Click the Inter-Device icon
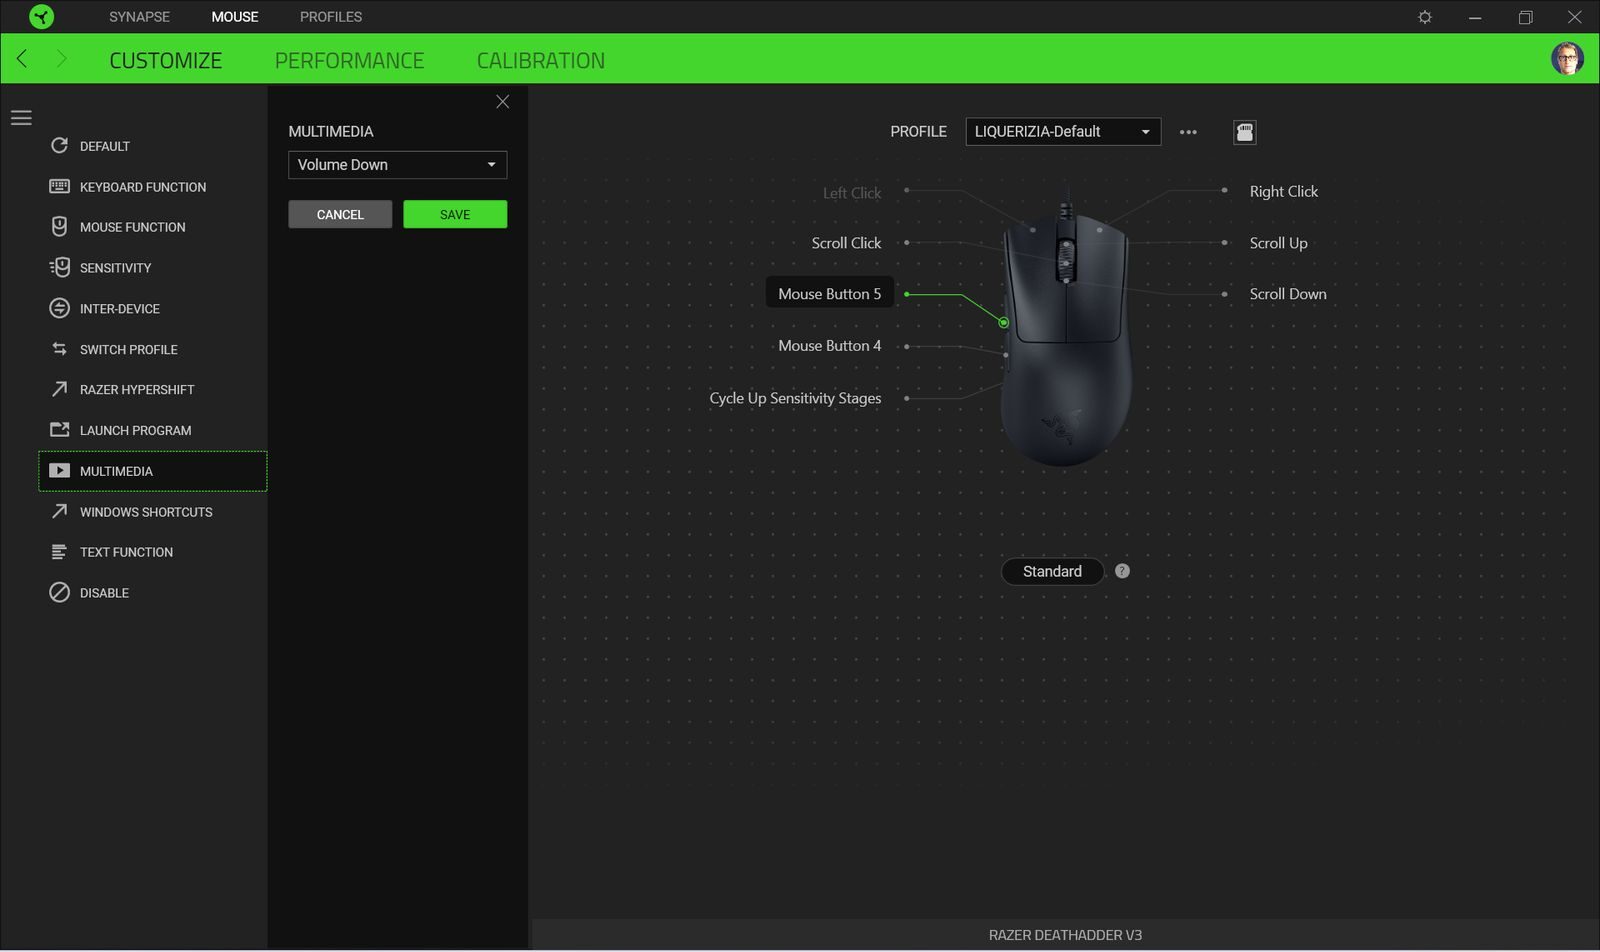Image resolution: width=1600 pixels, height=952 pixels. (x=59, y=308)
